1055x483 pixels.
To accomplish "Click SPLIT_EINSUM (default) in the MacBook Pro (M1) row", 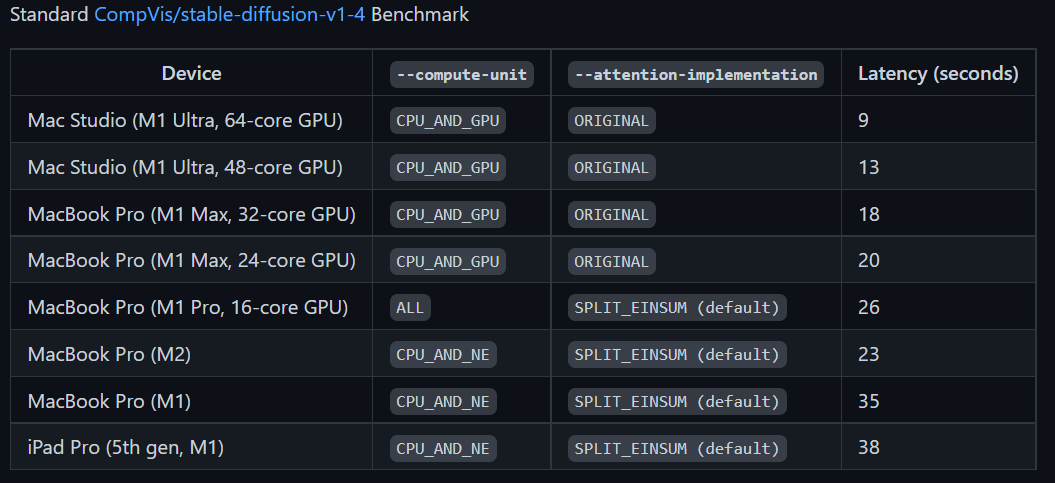I will [x=677, y=402].
